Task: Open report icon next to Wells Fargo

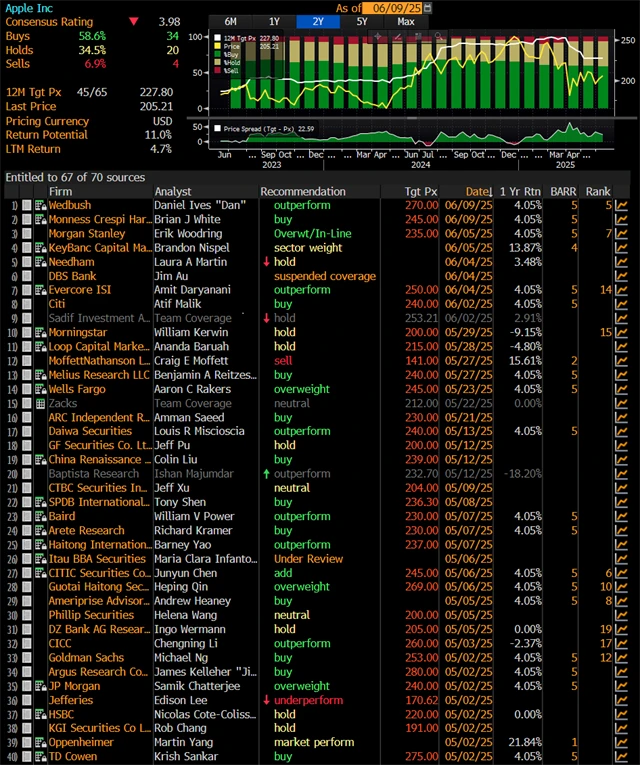Action: (x=41, y=388)
